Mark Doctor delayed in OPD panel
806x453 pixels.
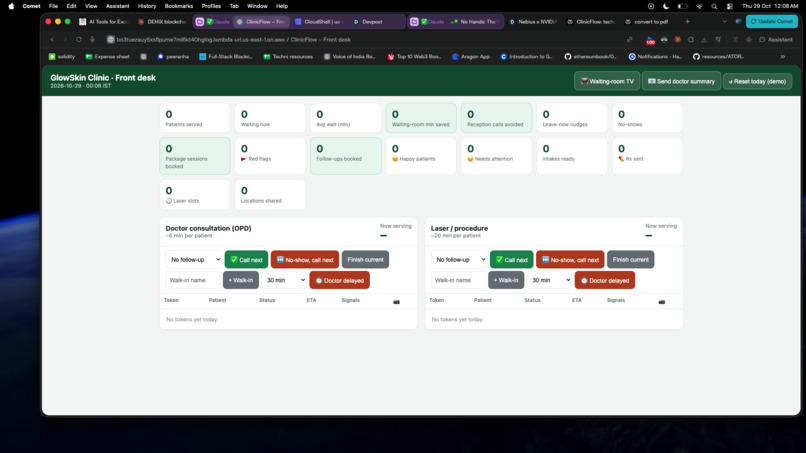339,280
